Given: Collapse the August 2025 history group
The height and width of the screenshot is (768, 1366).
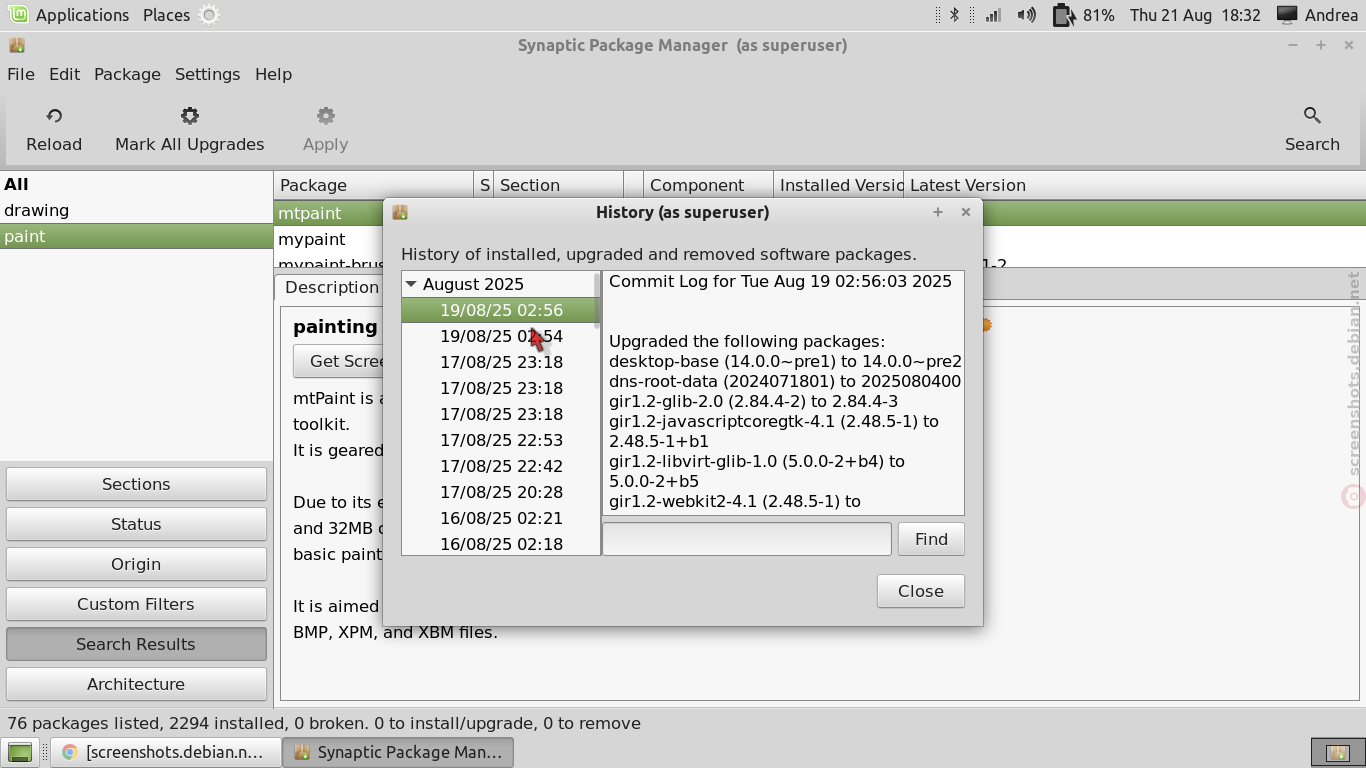Looking at the screenshot, I should point(411,284).
